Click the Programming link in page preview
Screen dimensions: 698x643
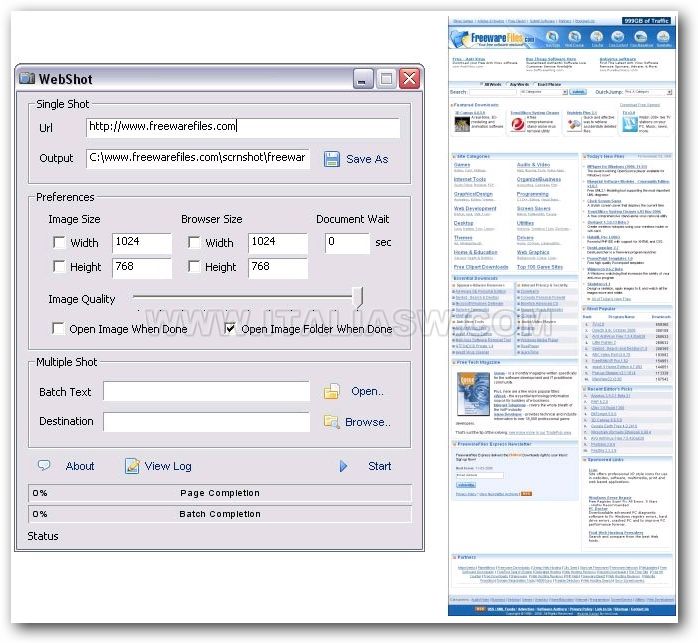[532, 194]
